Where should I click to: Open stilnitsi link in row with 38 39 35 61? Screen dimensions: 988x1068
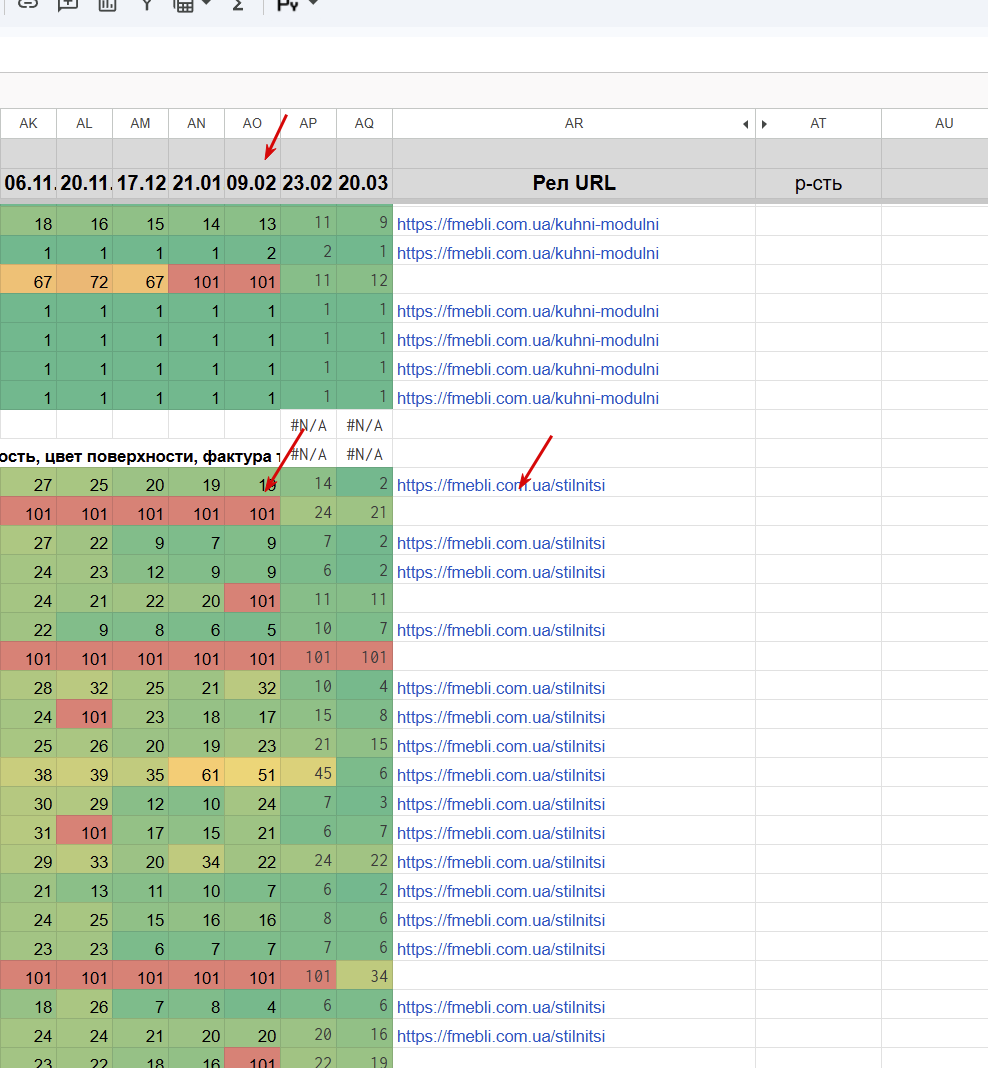click(500, 775)
